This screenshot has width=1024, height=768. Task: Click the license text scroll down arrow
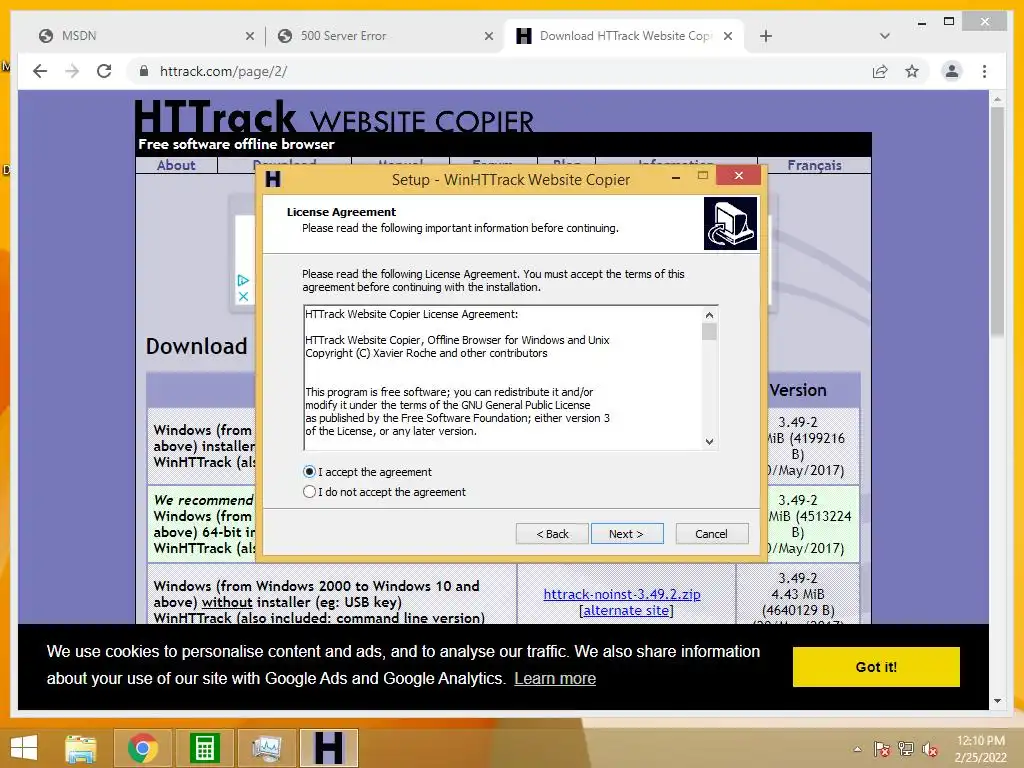tap(709, 442)
